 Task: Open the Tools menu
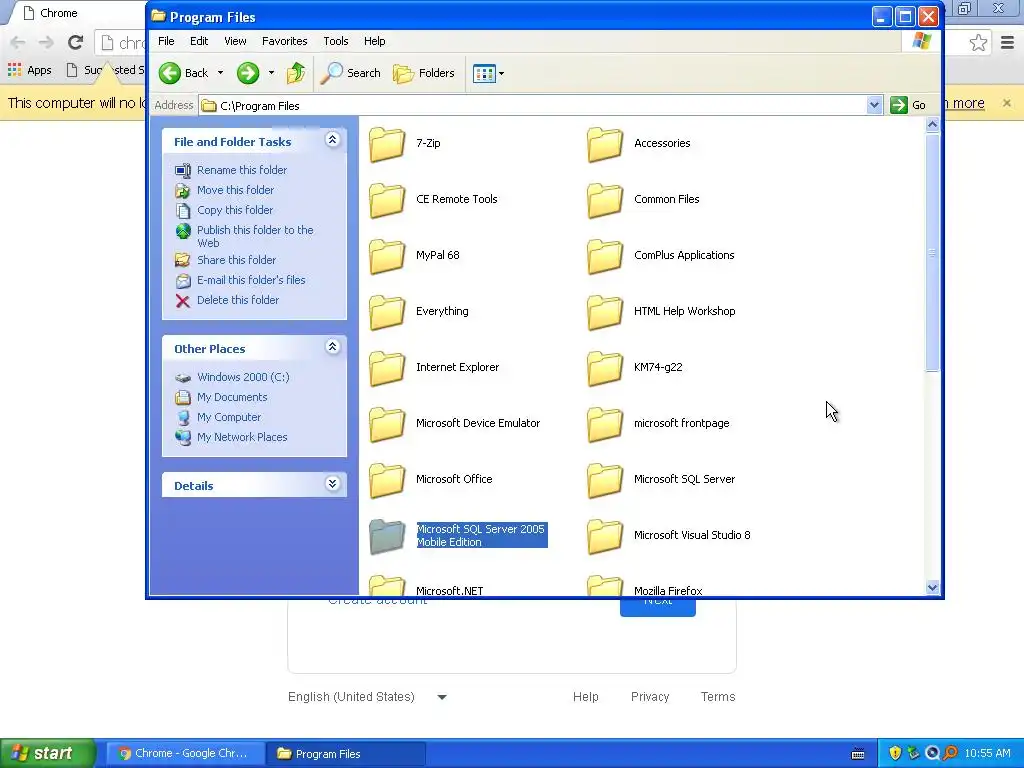pos(336,40)
